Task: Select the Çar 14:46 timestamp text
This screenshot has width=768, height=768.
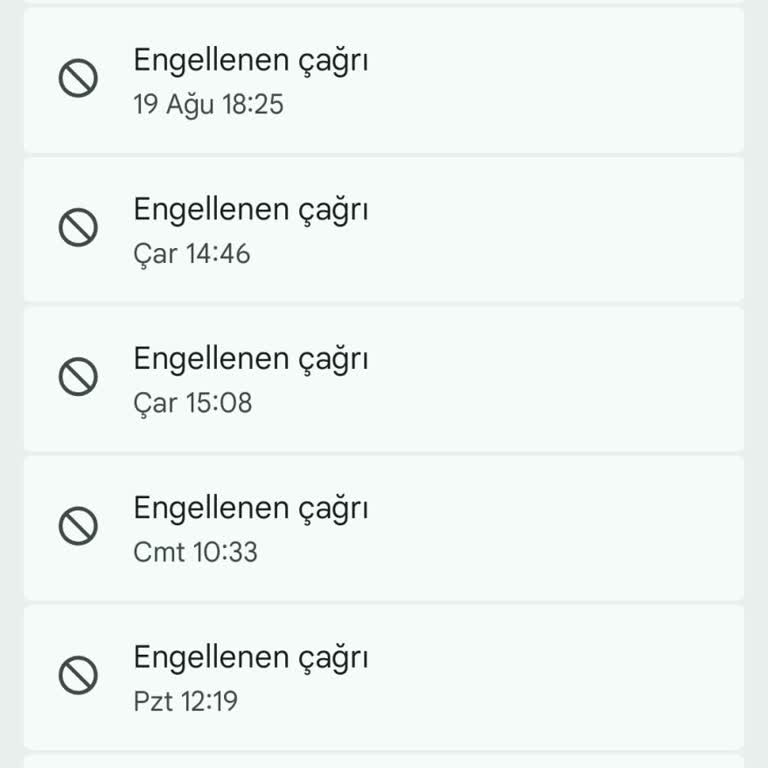Action: point(191,254)
